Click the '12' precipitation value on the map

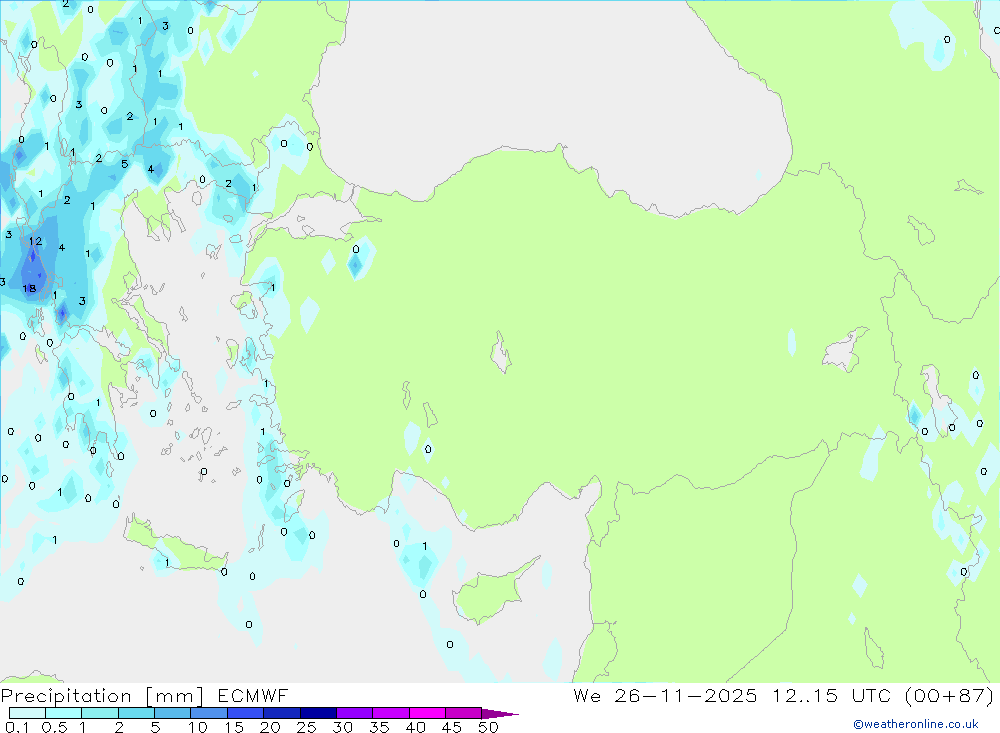(36, 241)
